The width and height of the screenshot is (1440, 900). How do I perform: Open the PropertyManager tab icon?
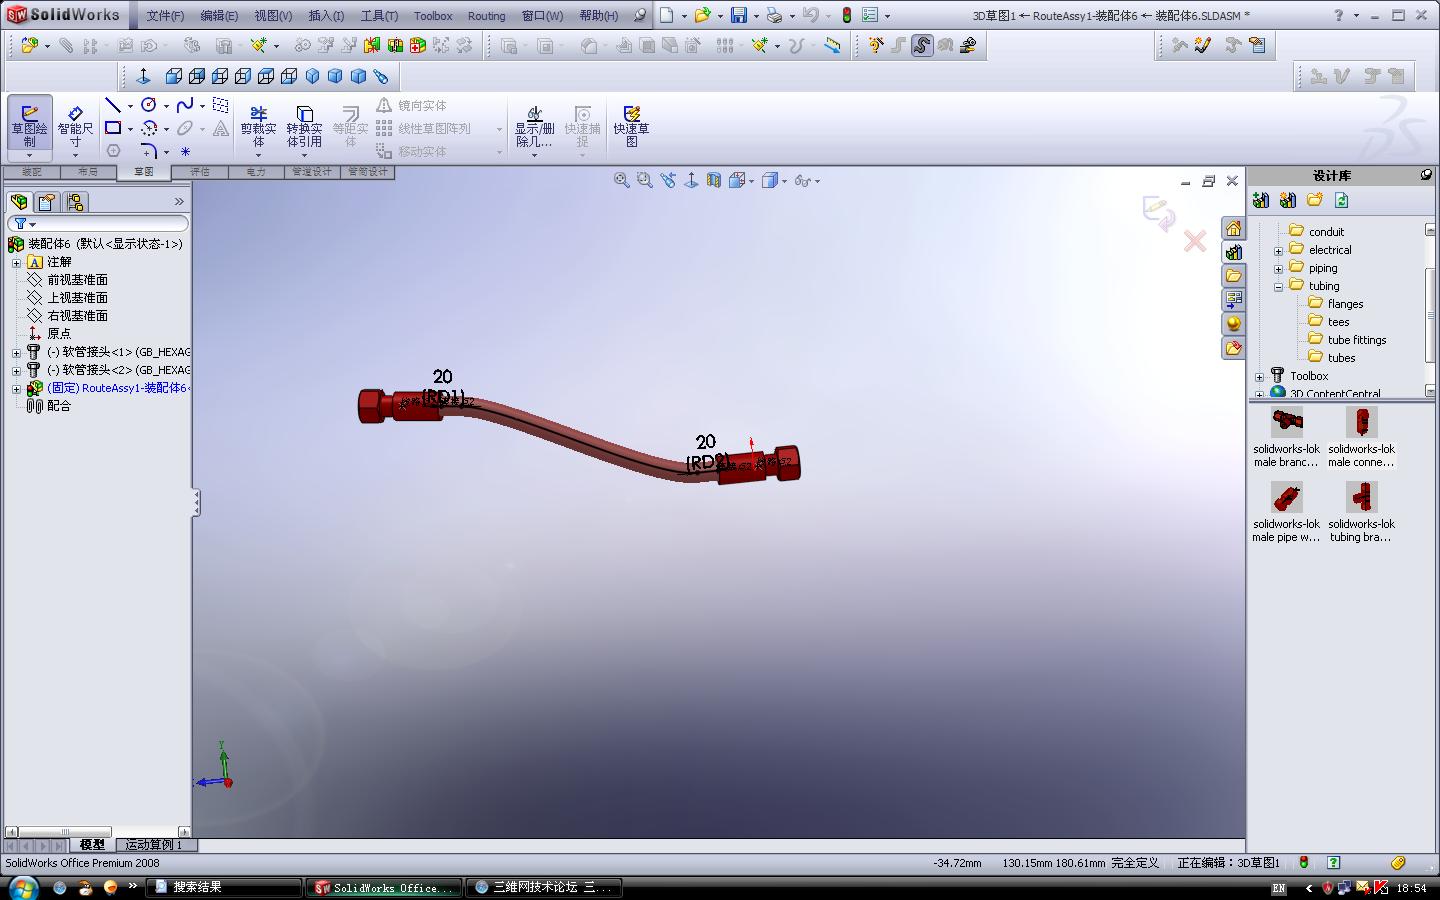47,202
